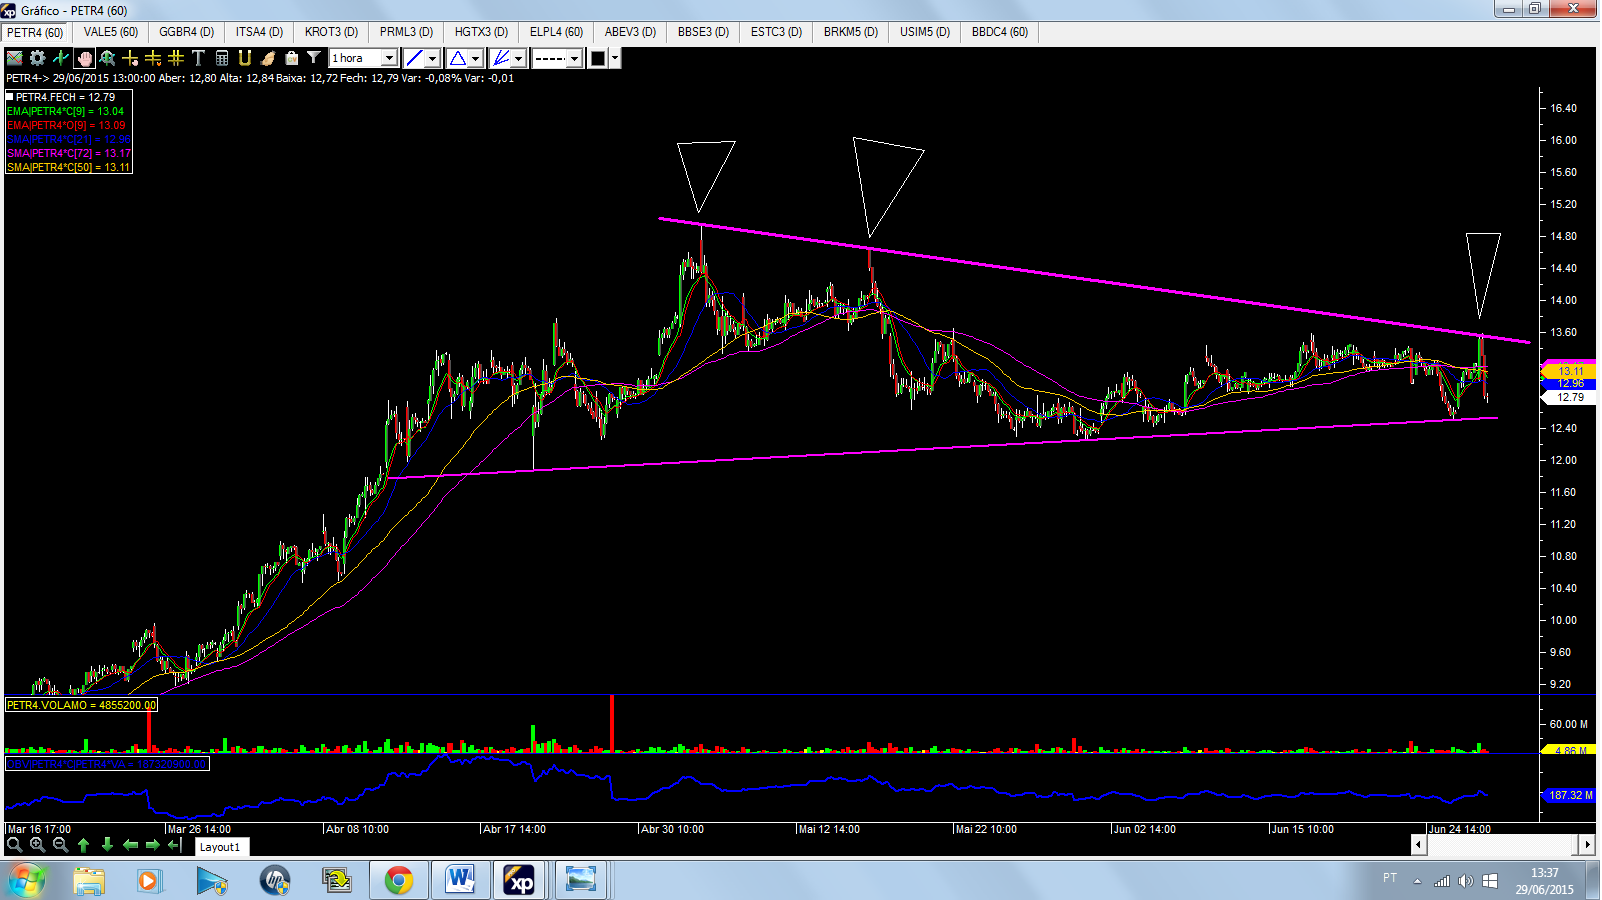Switch to the BRKM5 (D) tab
The height and width of the screenshot is (900, 1602).
851,32
